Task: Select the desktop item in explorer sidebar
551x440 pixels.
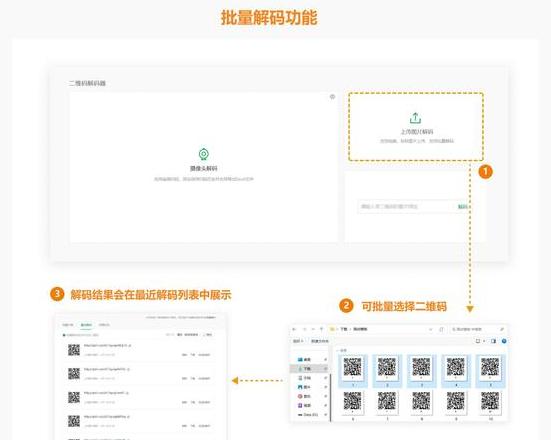Action: pyautogui.click(x=308, y=360)
